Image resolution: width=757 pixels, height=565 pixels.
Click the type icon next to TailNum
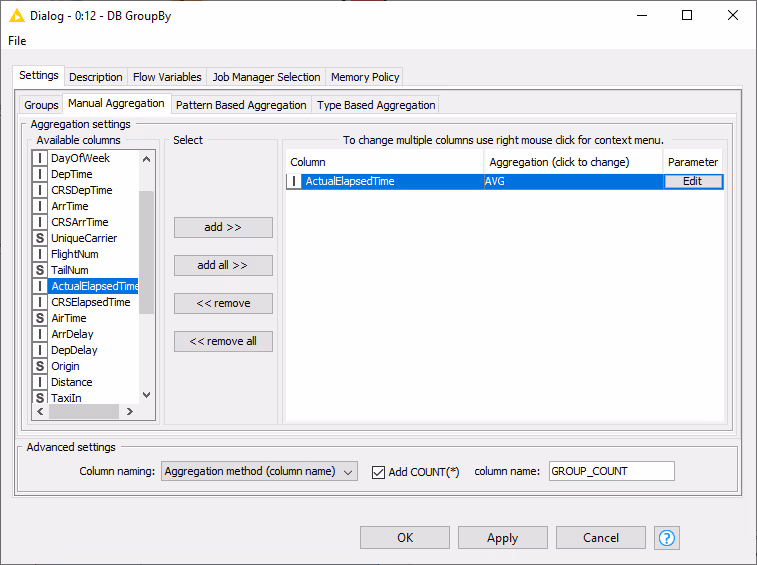point(40,270)
